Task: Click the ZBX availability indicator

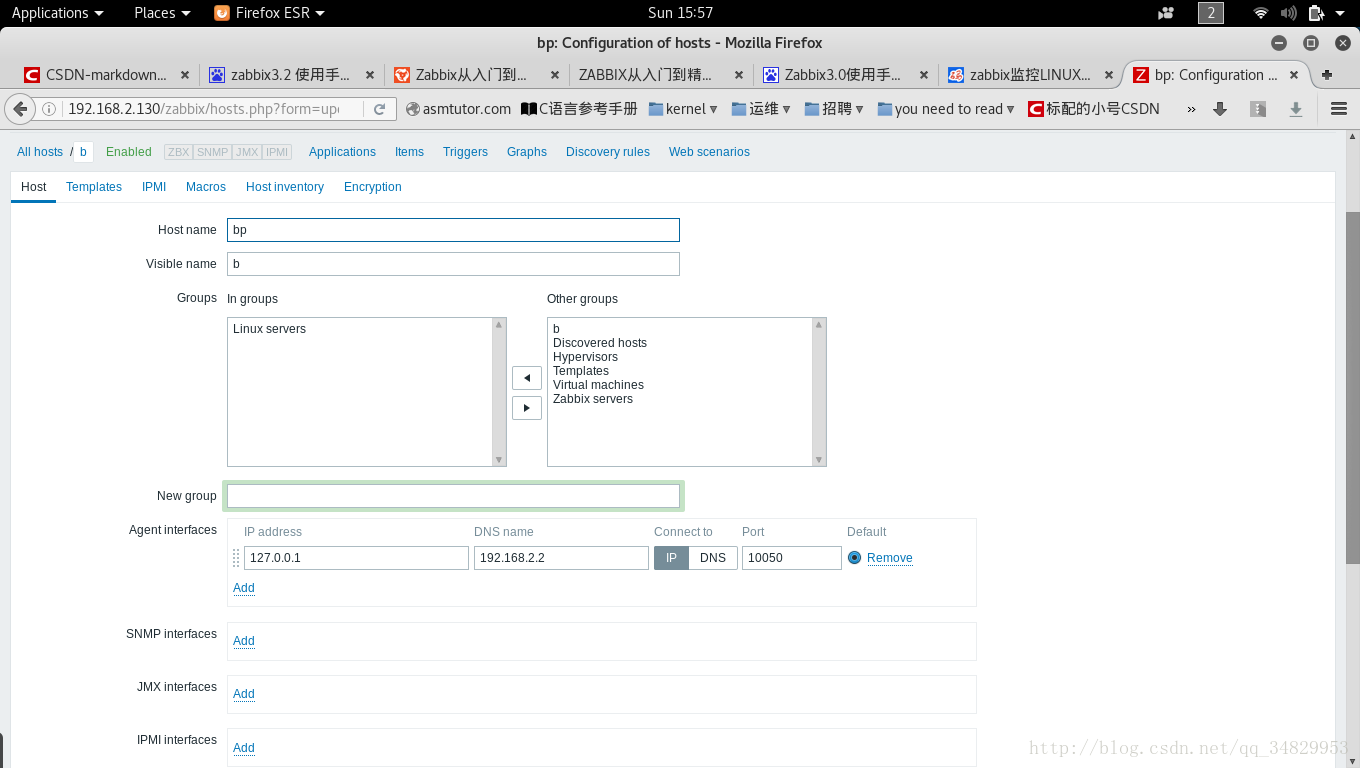Action: (x=179, y=152)
